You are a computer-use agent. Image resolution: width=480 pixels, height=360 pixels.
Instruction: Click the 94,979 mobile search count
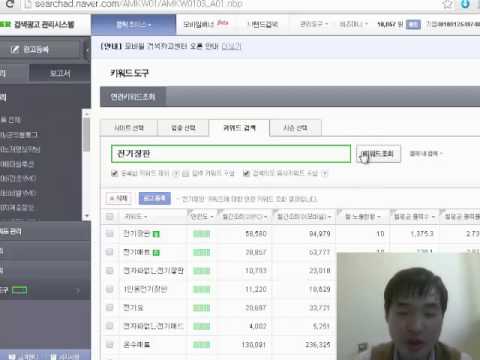coord(320,234)
